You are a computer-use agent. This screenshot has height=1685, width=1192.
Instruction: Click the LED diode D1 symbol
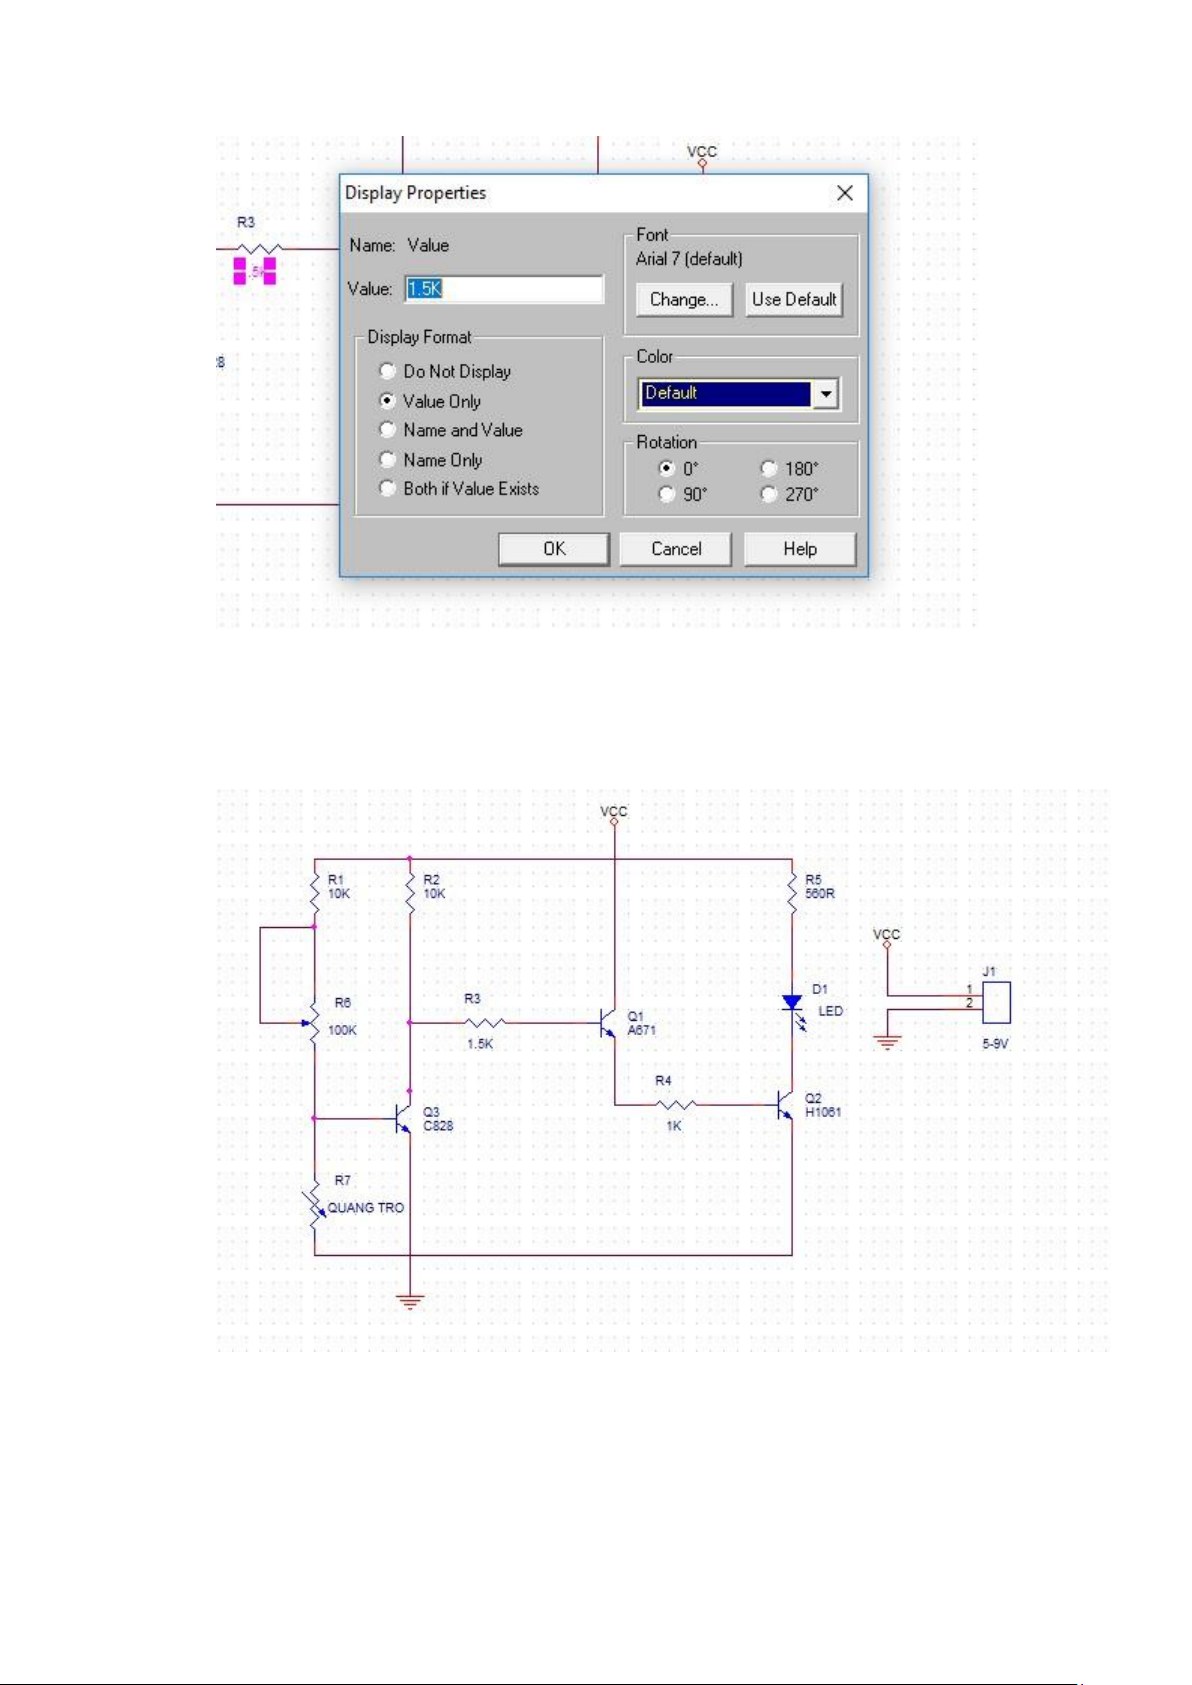pos(792,1003)
